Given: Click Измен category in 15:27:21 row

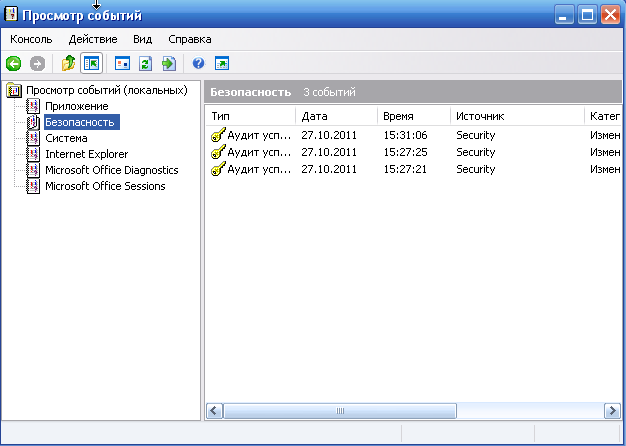Looking at the screenshot, I should click(605, 169).
